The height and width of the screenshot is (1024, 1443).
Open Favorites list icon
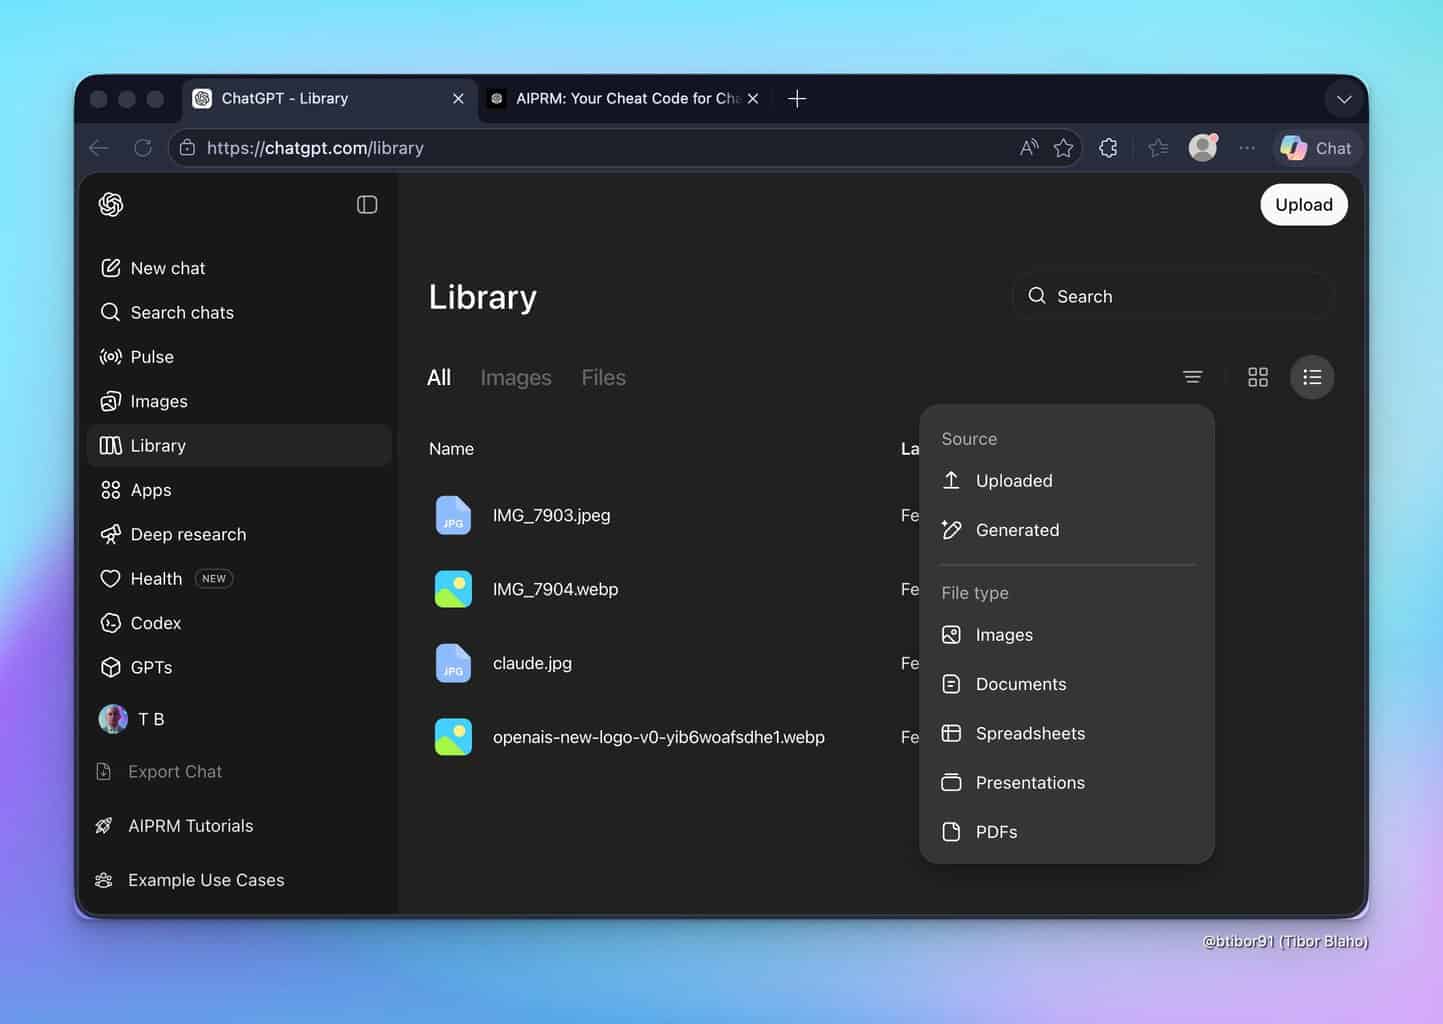click(1158, 148)
